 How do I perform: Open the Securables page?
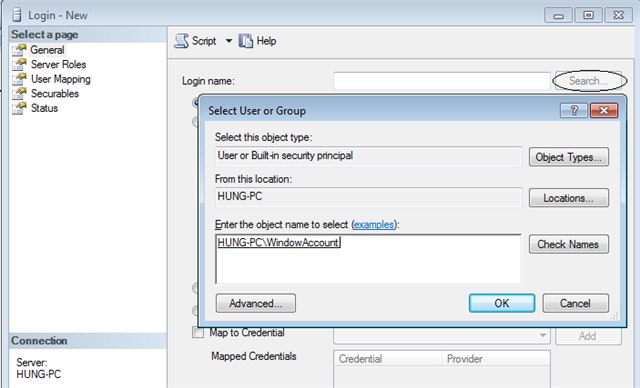coord(55,94)
